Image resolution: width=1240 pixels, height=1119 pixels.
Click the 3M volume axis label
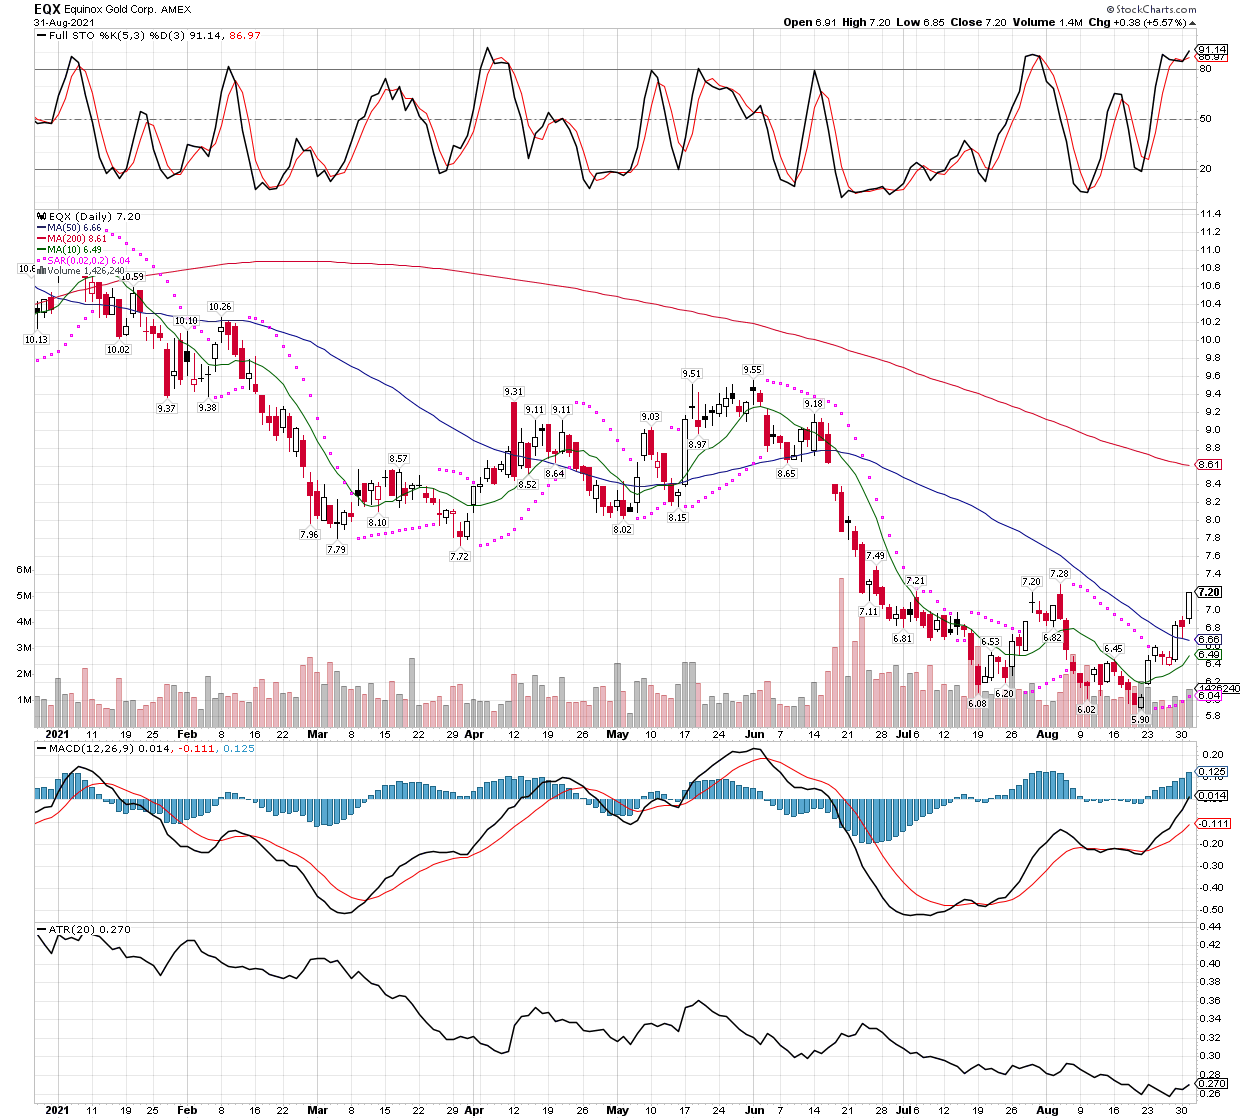pos(24,648)
